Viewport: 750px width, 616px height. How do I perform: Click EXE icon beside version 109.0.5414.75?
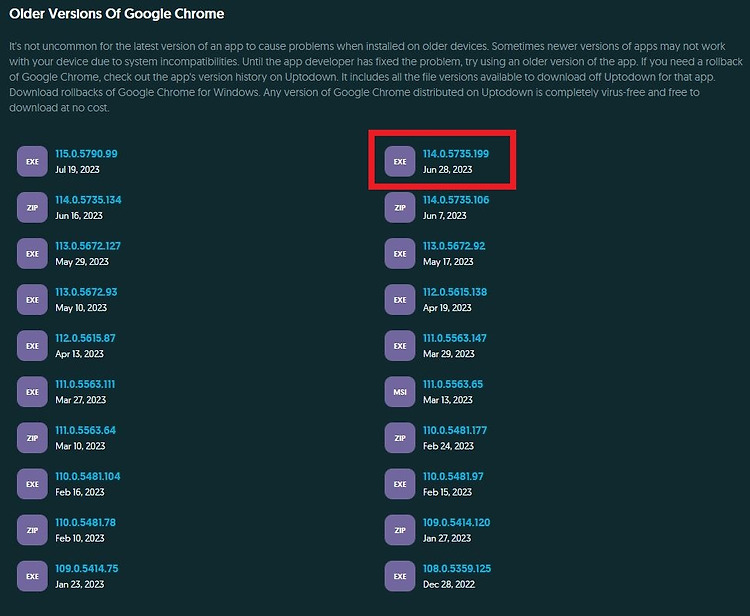point(32,576)
